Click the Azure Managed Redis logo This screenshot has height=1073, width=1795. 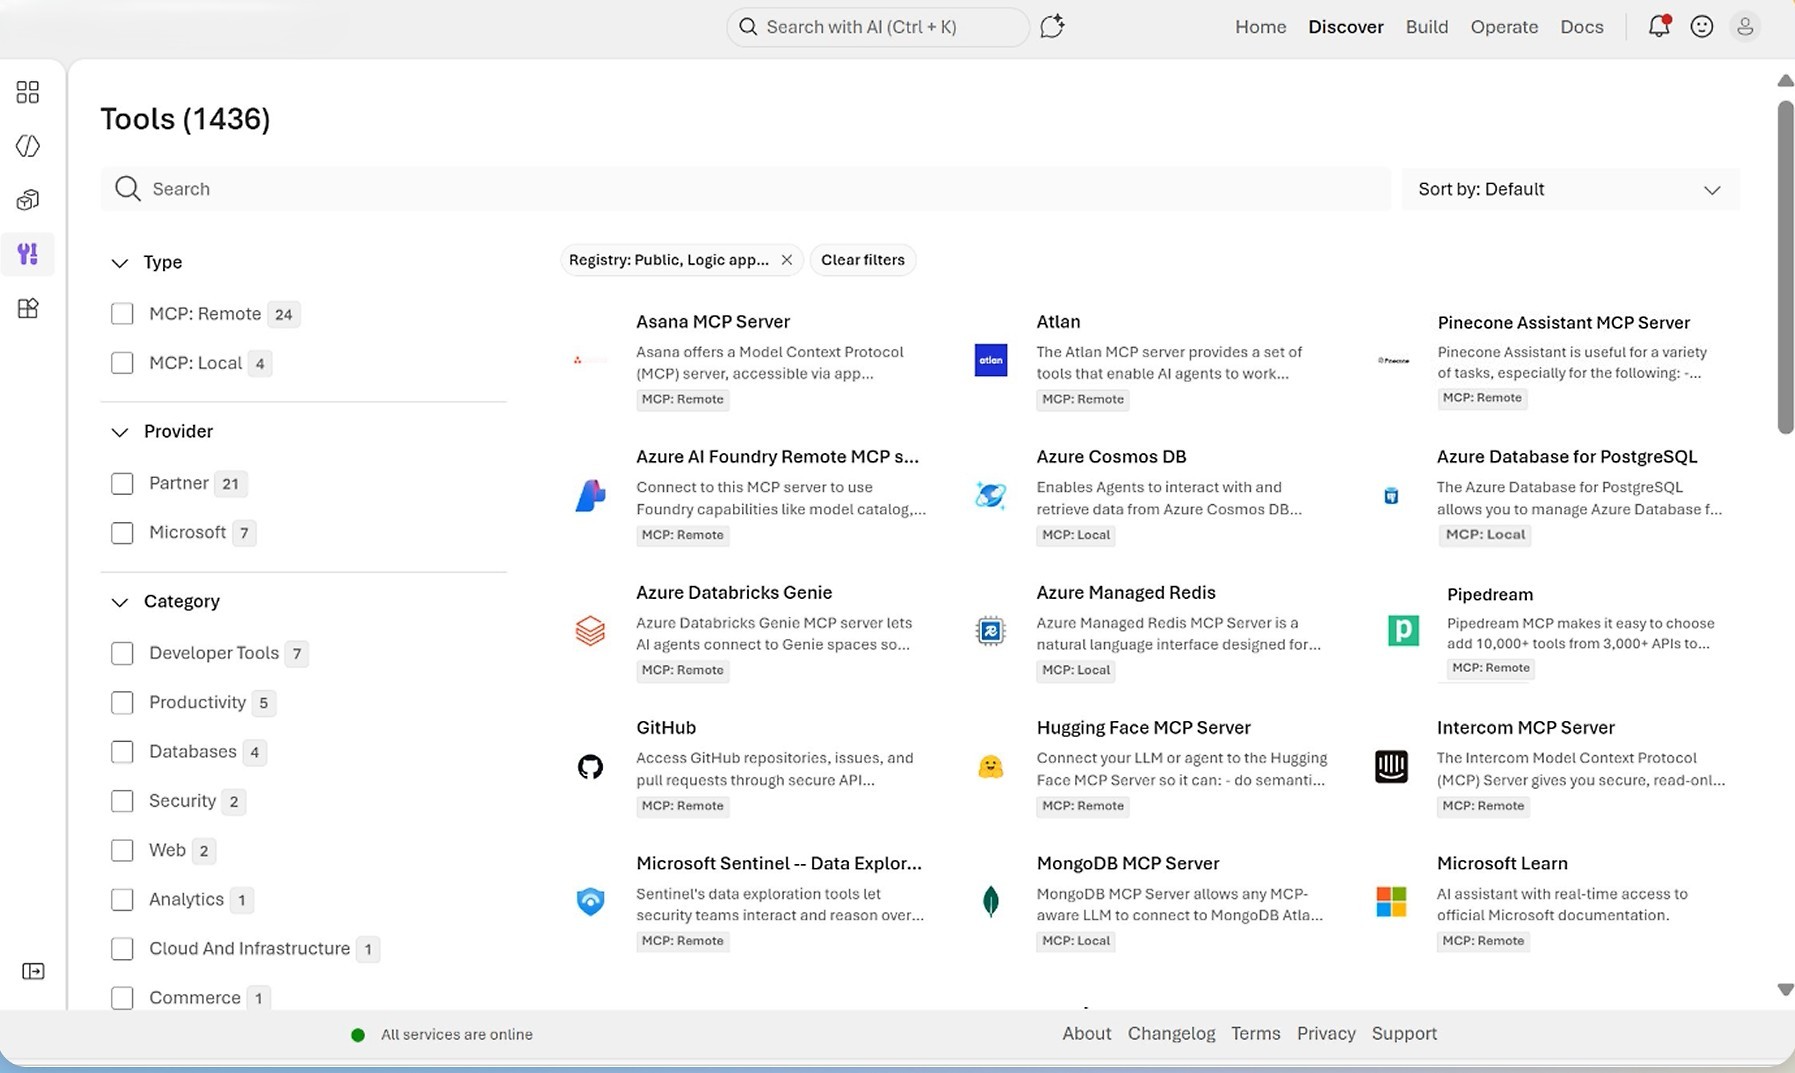991,631
